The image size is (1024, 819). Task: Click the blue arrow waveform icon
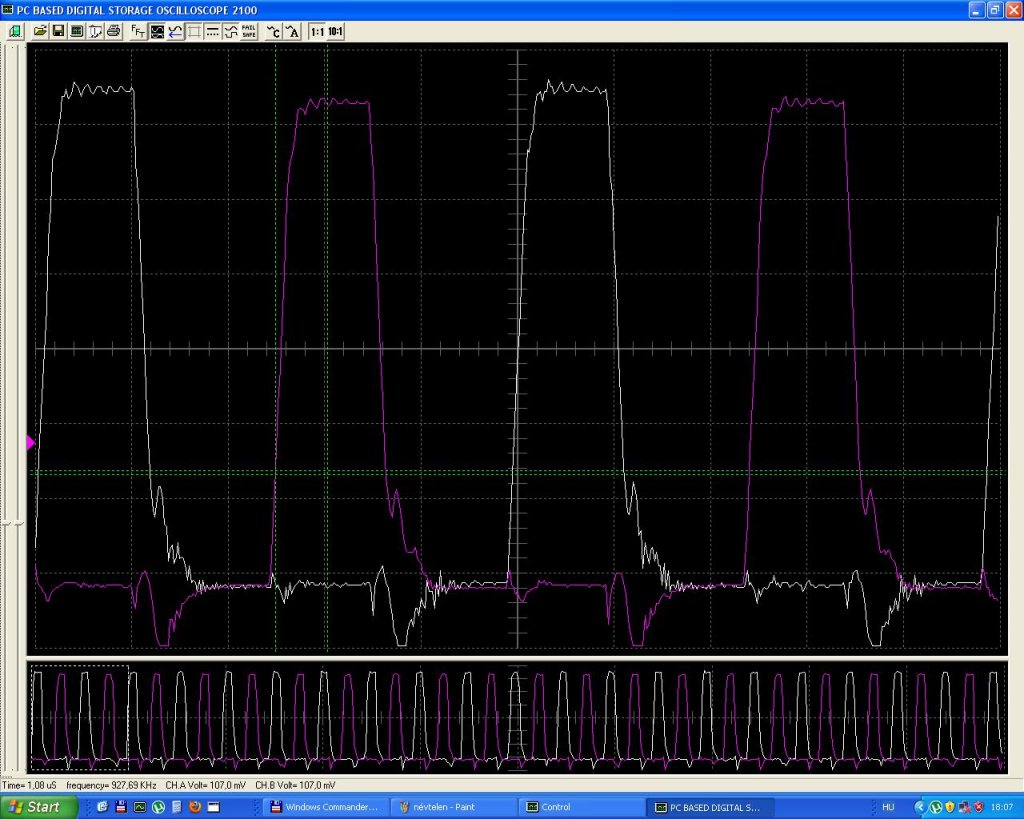pyautogui.click(x=175, y=31)
